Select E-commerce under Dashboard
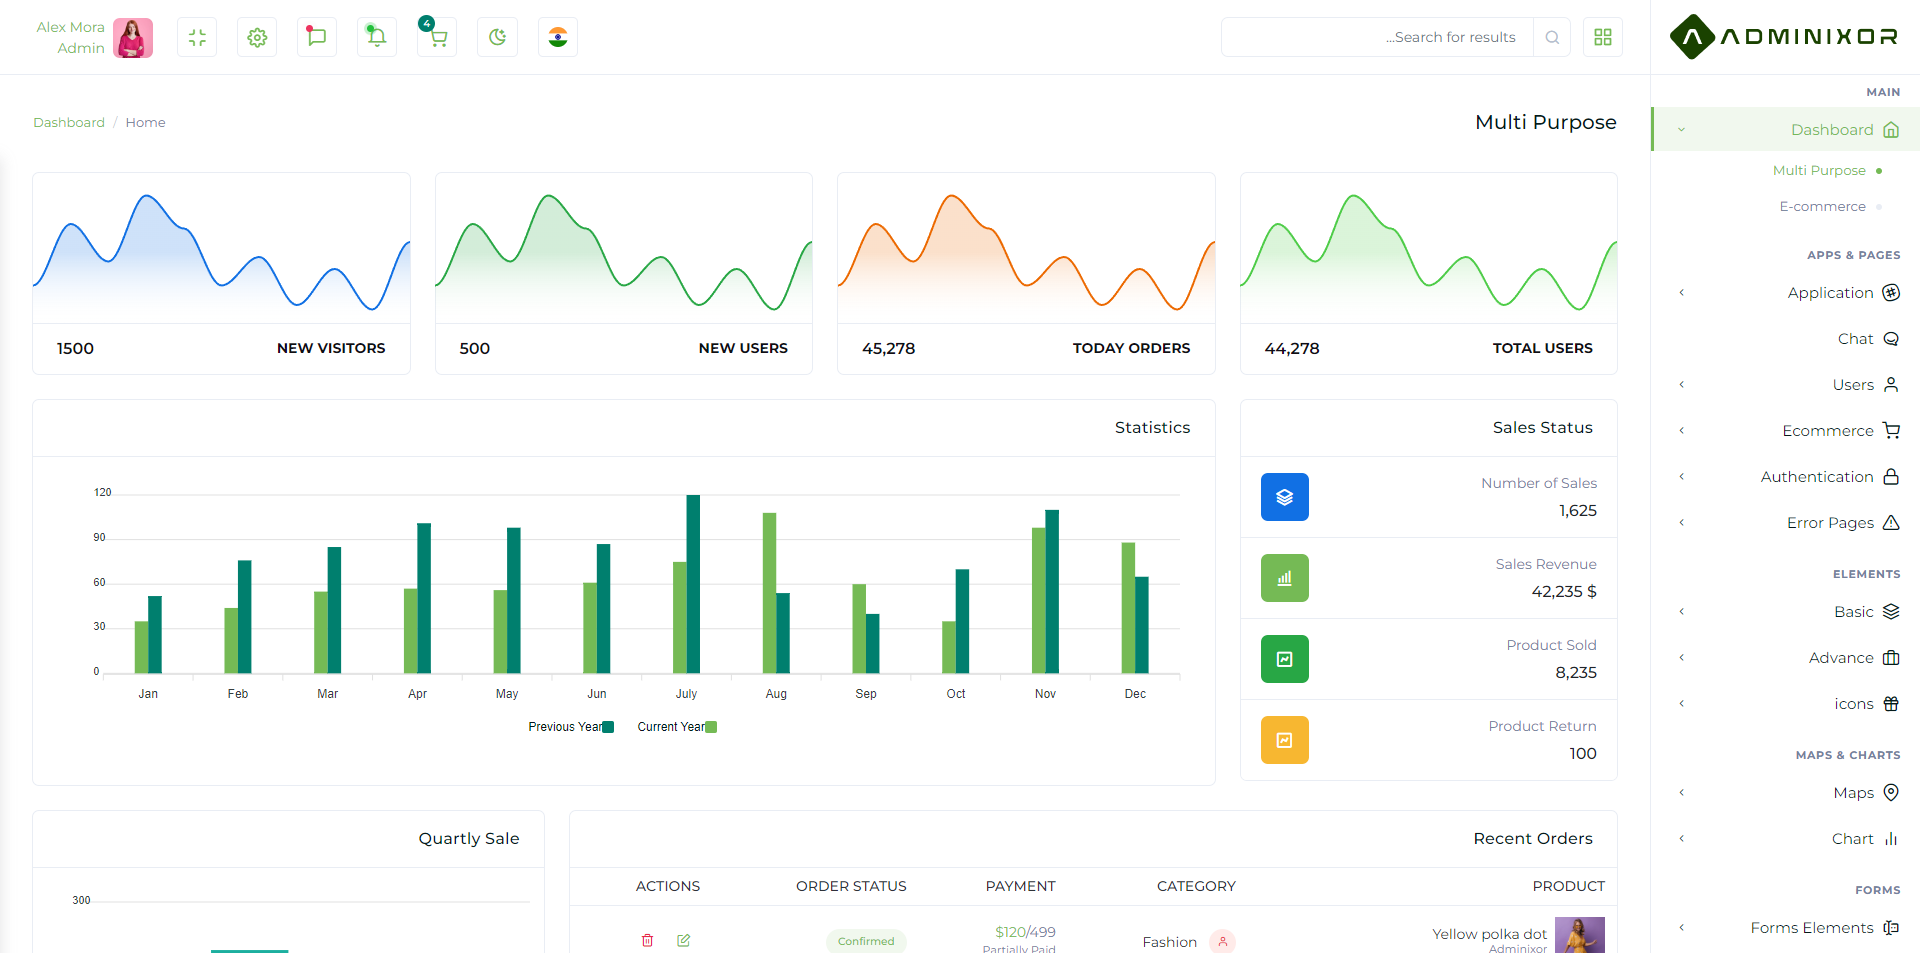This screenshot has height=953, width=1920. 1822,206
